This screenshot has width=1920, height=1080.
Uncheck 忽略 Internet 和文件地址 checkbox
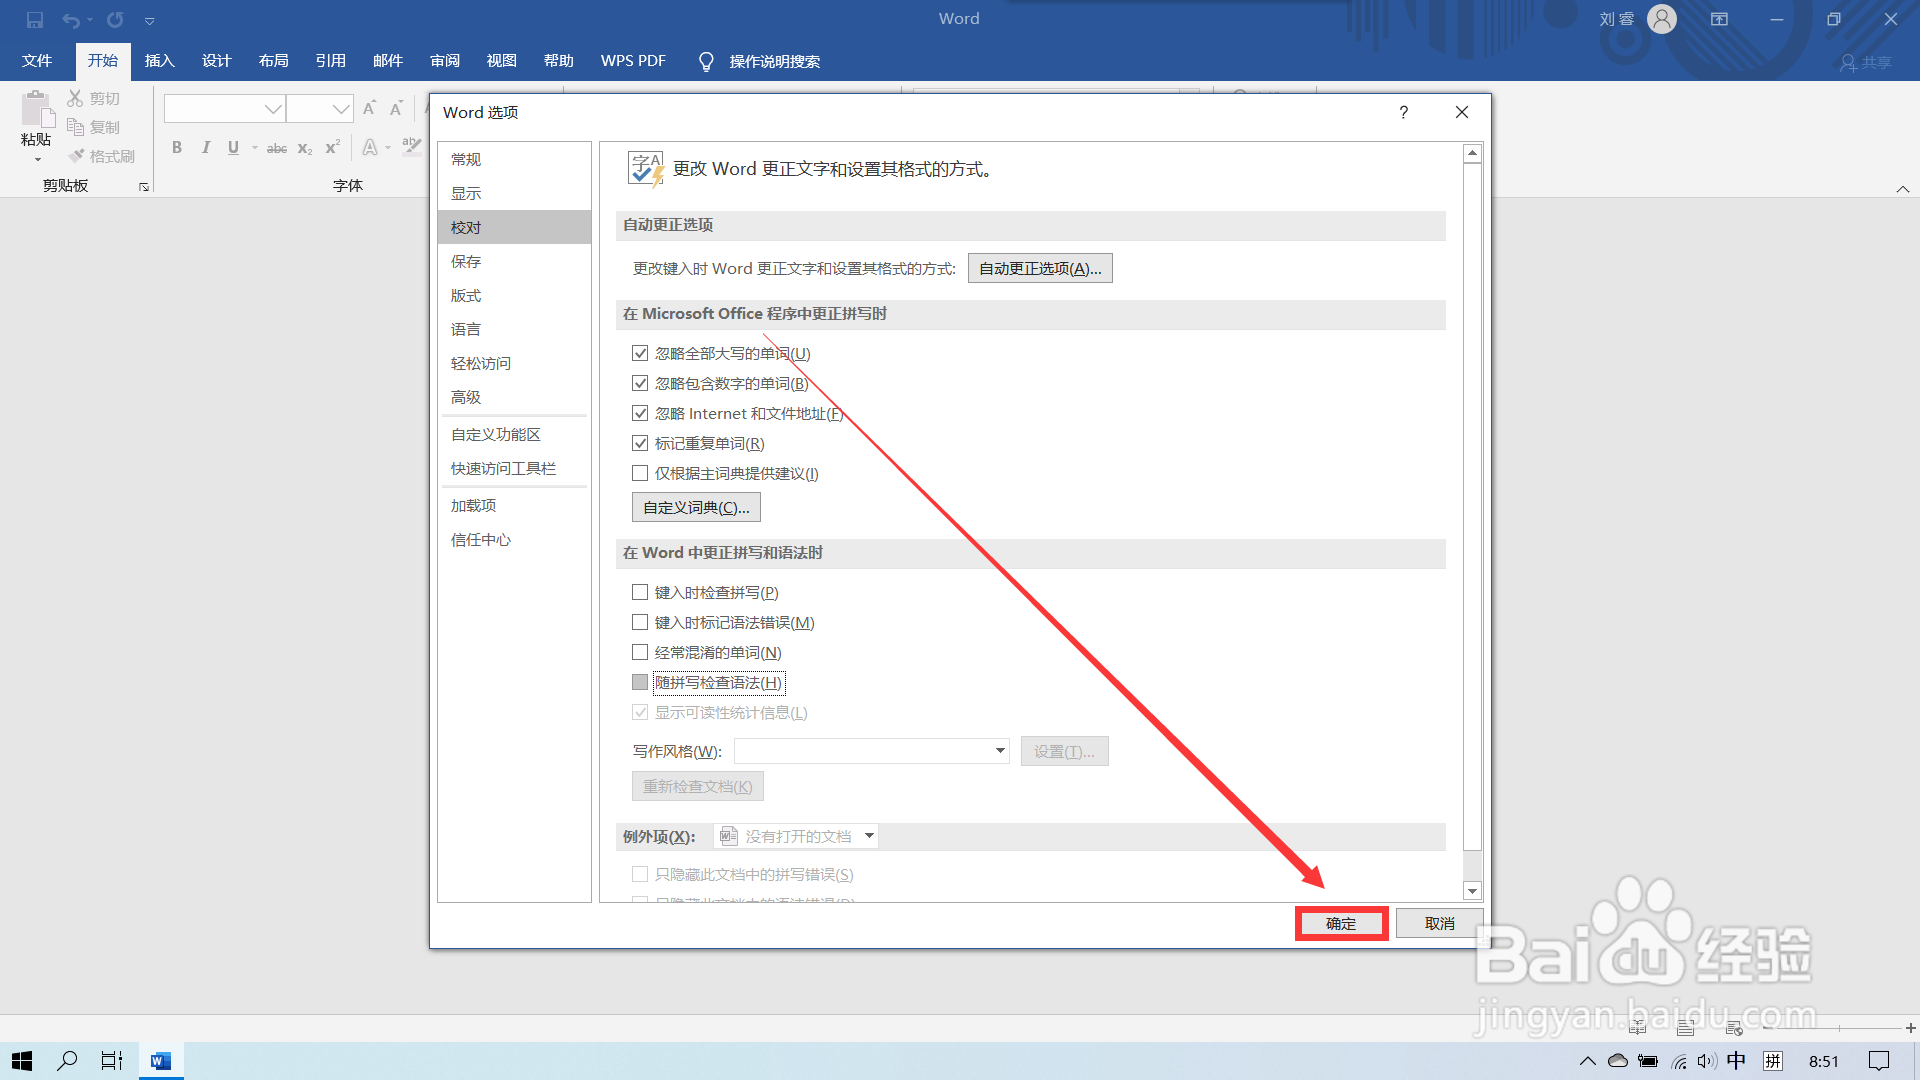pyautogui.click(x=640, y=413)
